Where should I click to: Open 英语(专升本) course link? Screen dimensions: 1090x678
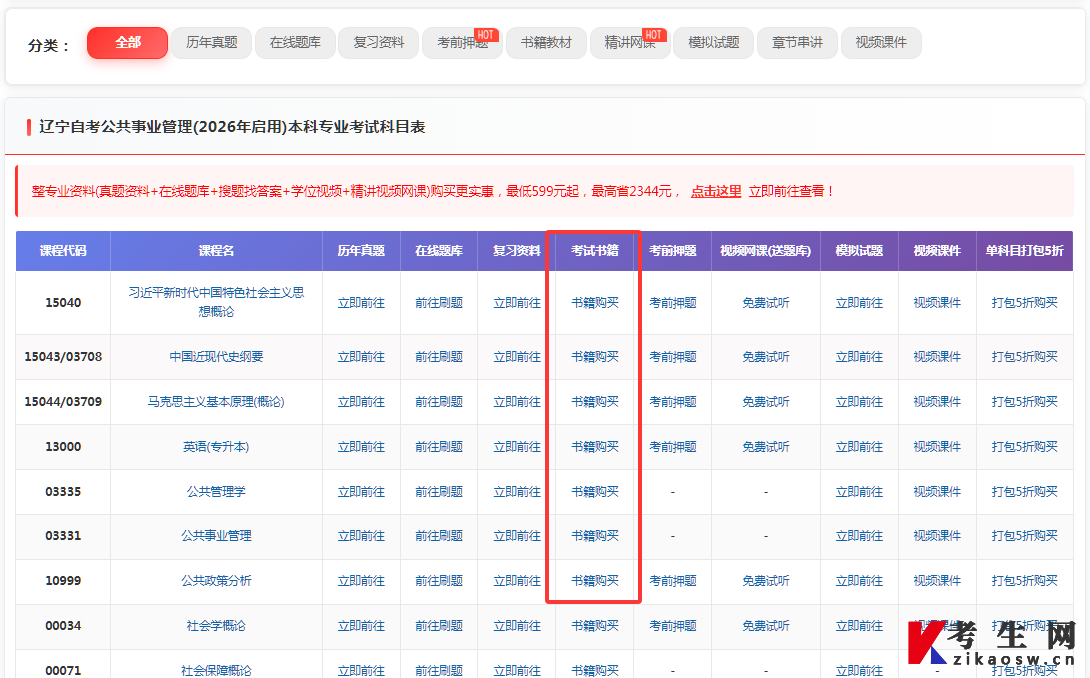pyautogui.click(x=216, y=446)
